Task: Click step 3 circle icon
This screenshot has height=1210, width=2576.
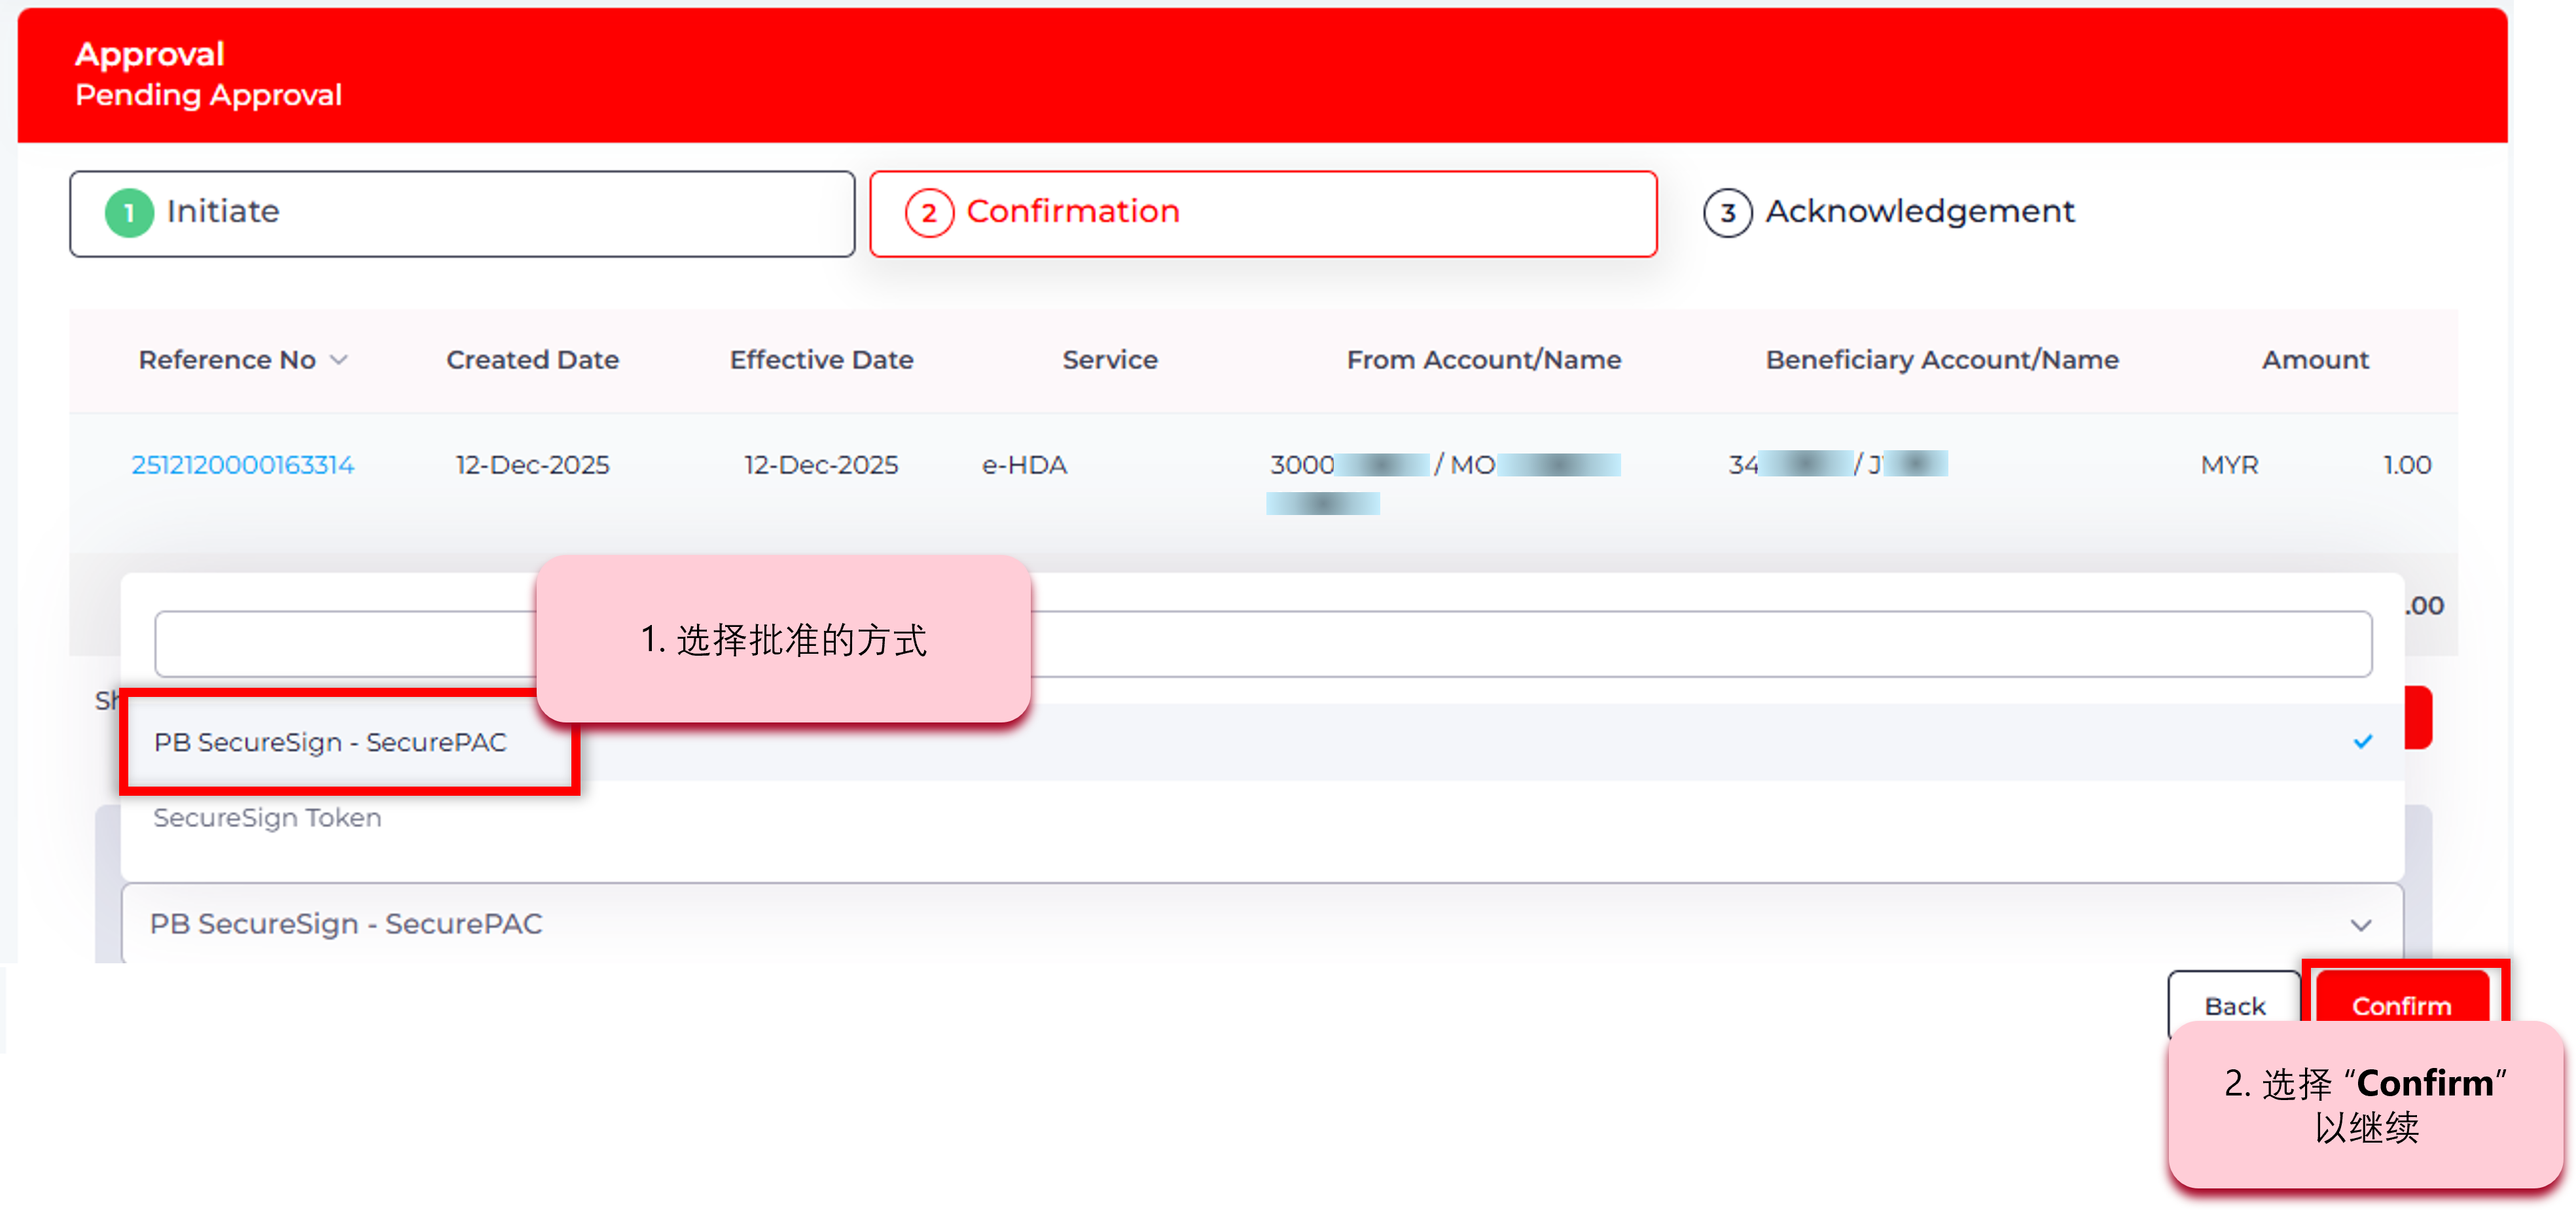Action: coord(1727,213)
